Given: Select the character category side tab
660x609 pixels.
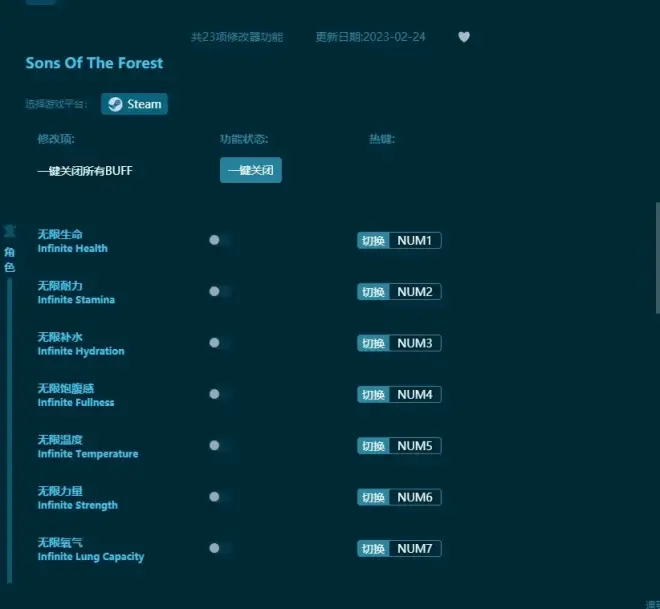Looking at the screenshot, I should 9,253.
